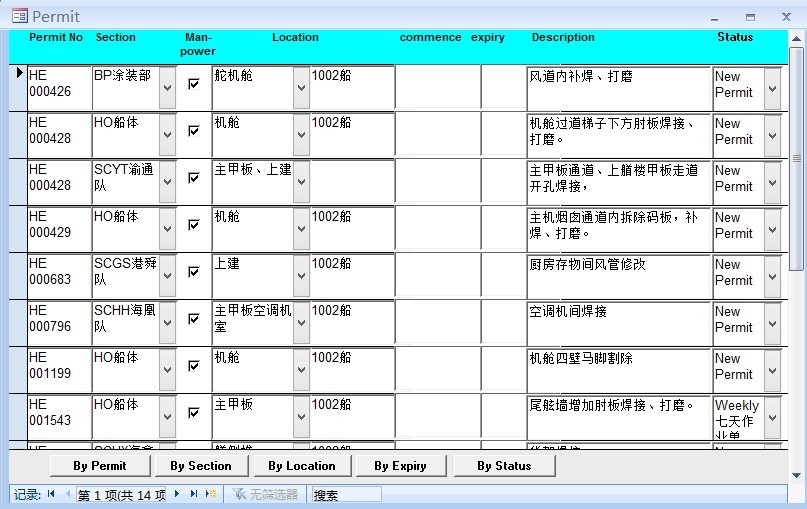Advance to next record arrow
The width and height of the screenshot is (807, 509).
(x=177, y=494)
